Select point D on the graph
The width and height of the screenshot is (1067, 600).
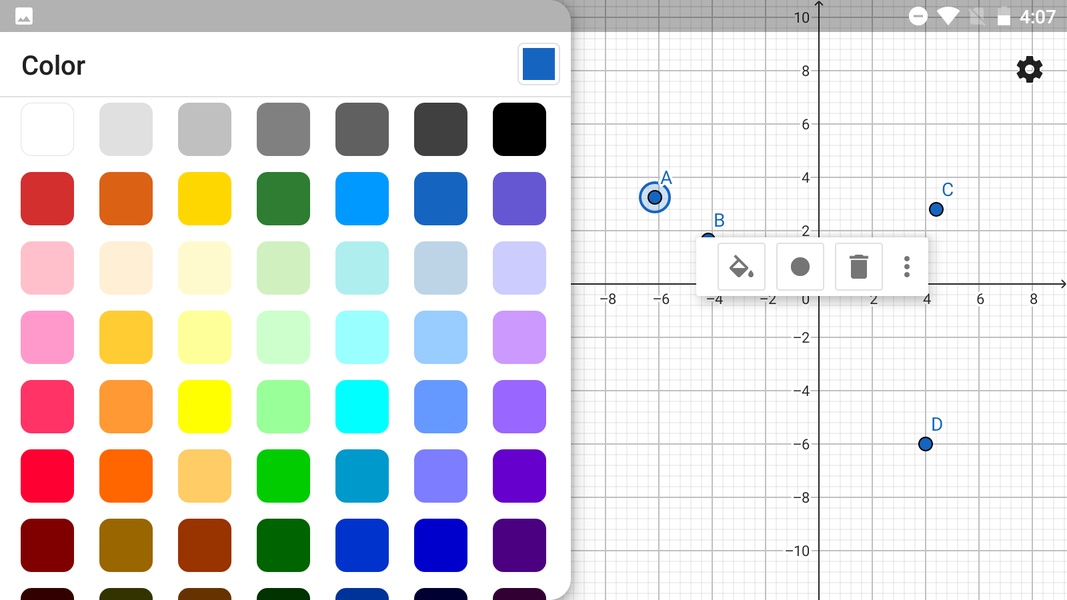925,444
